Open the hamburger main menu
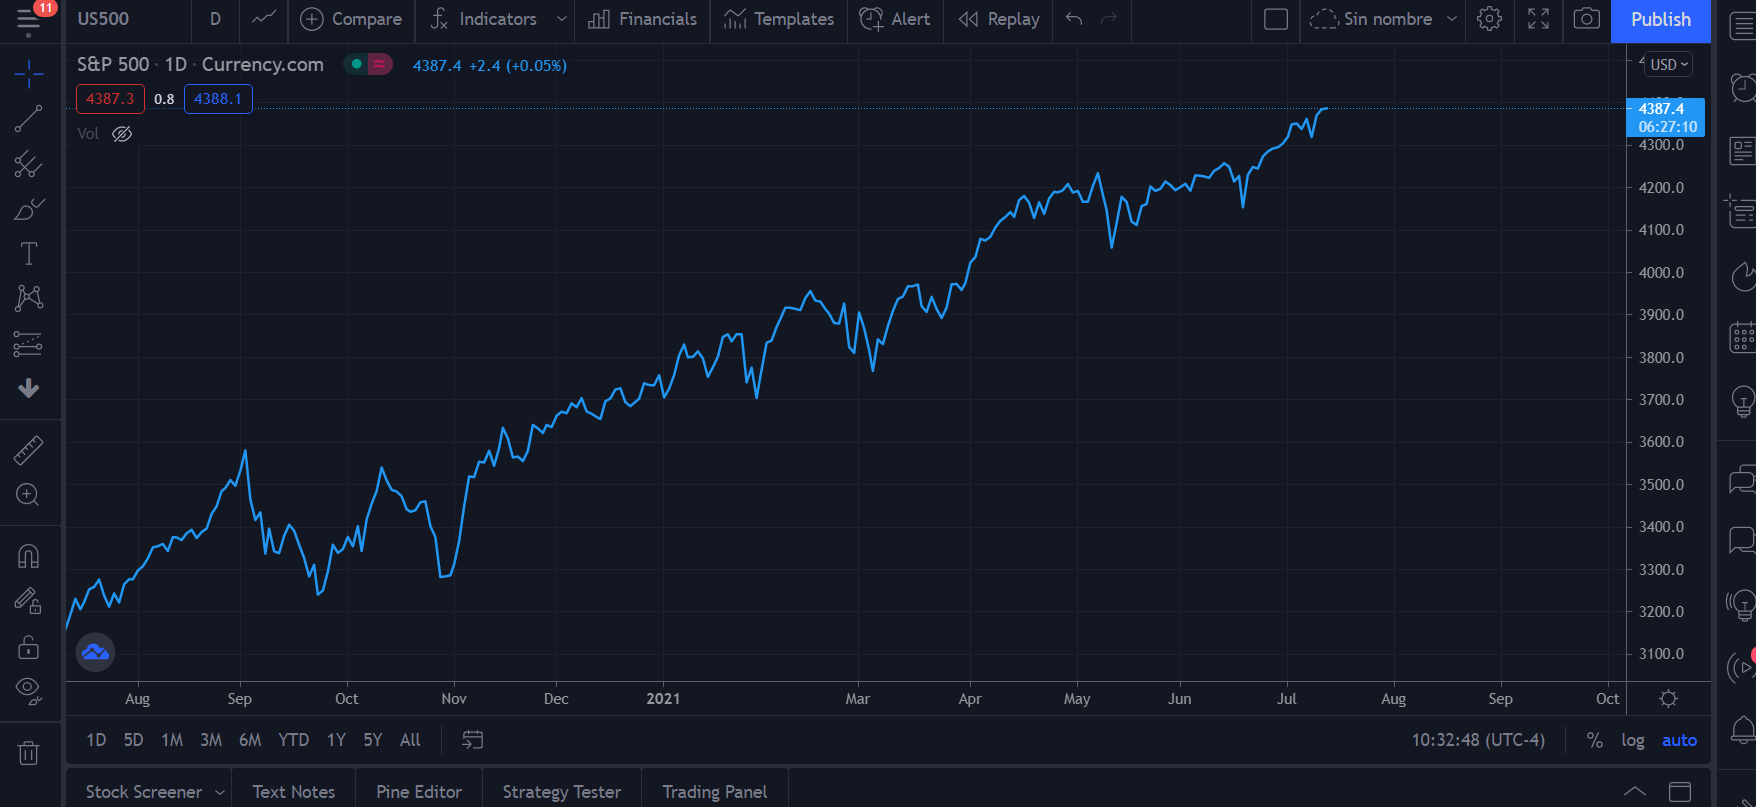The height and width of the screenshot is (807, 1756). tap(29, 20)
